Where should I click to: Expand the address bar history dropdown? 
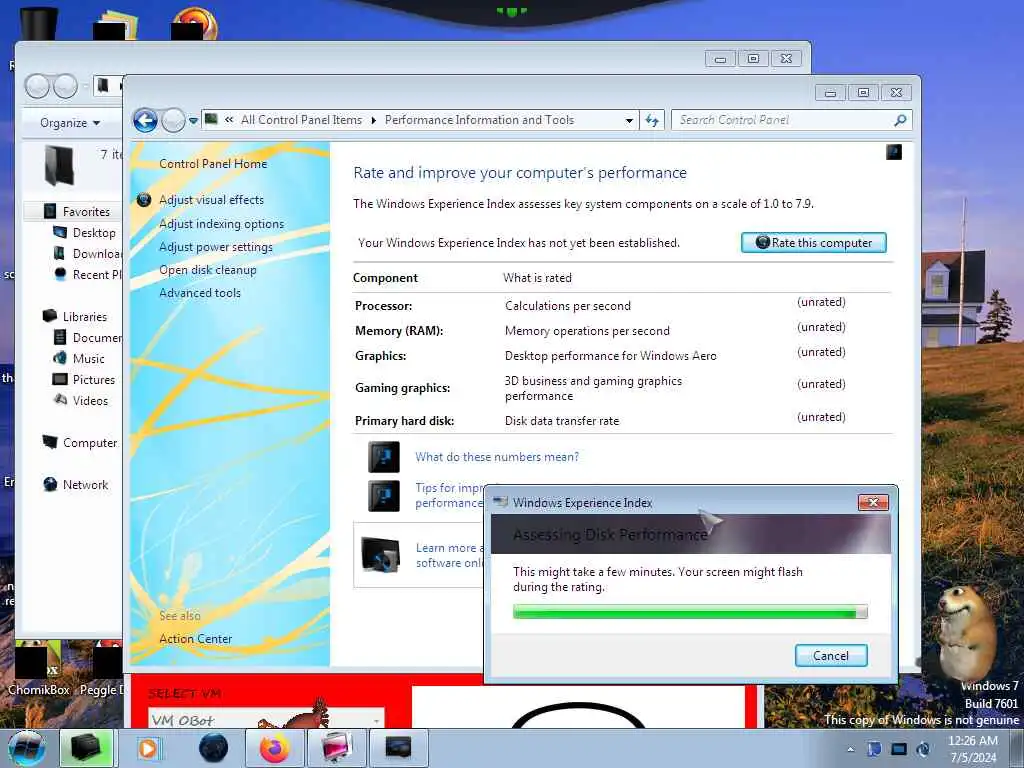(x=629, y=120)
